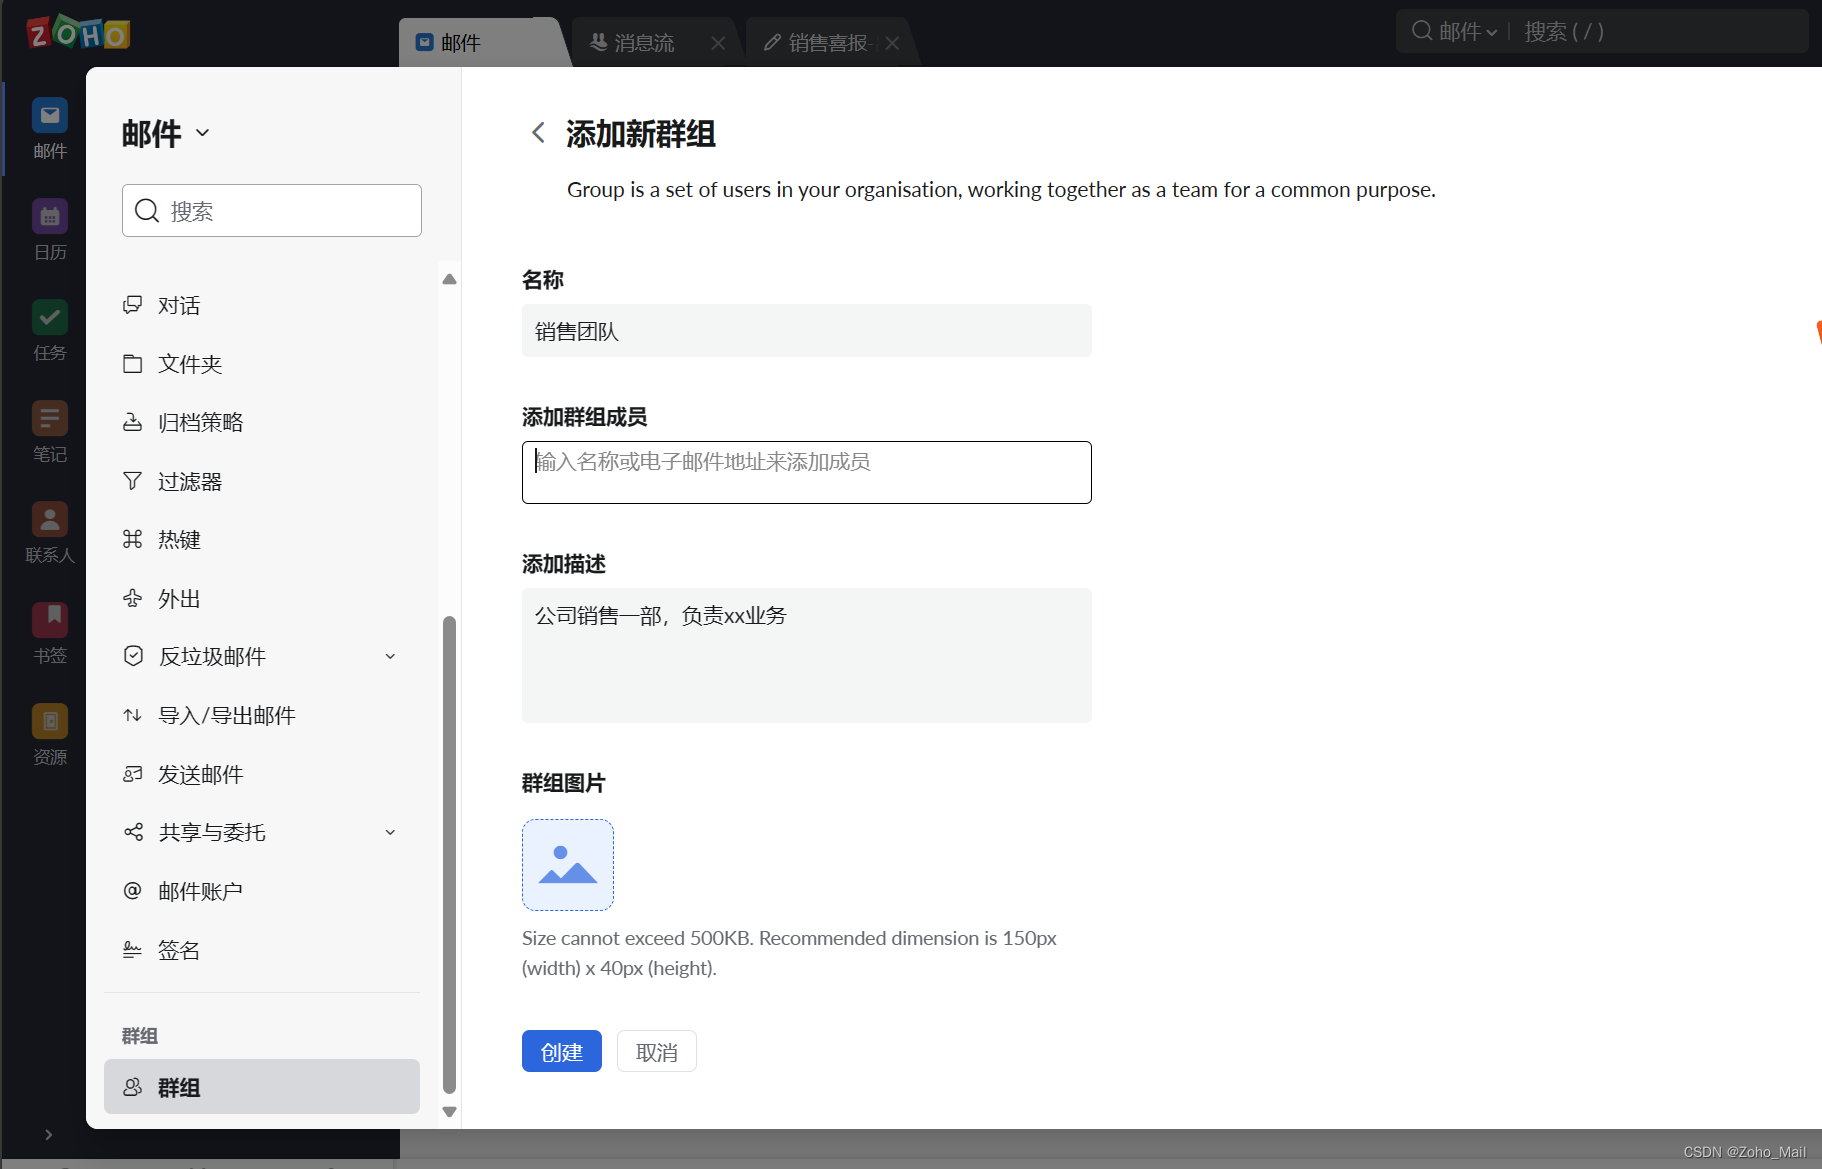Open 邮件账户 settings
Viewport: 1822px width, 1169px height.
[262, 891]
